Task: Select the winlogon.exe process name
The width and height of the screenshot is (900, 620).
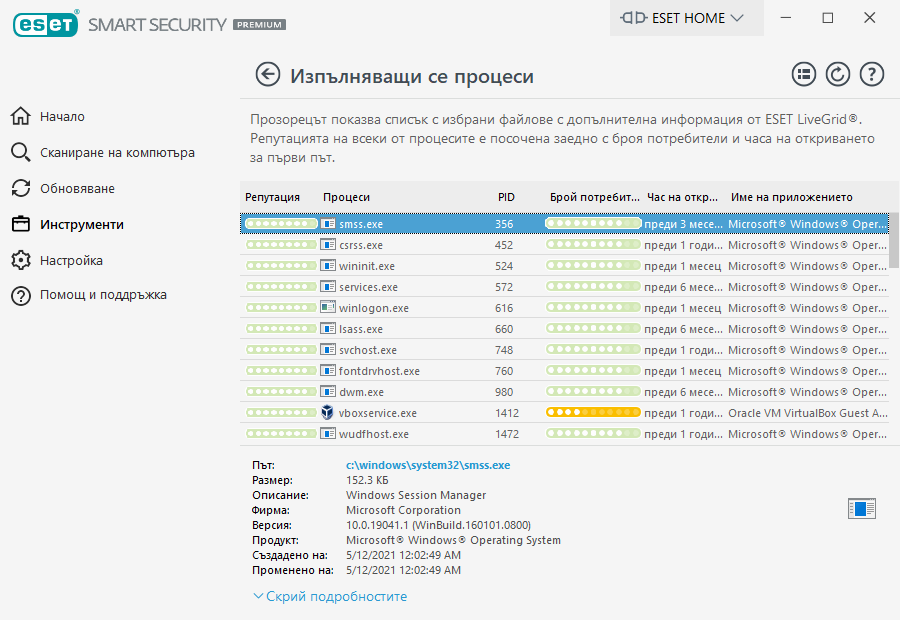Action: (374, 308)
